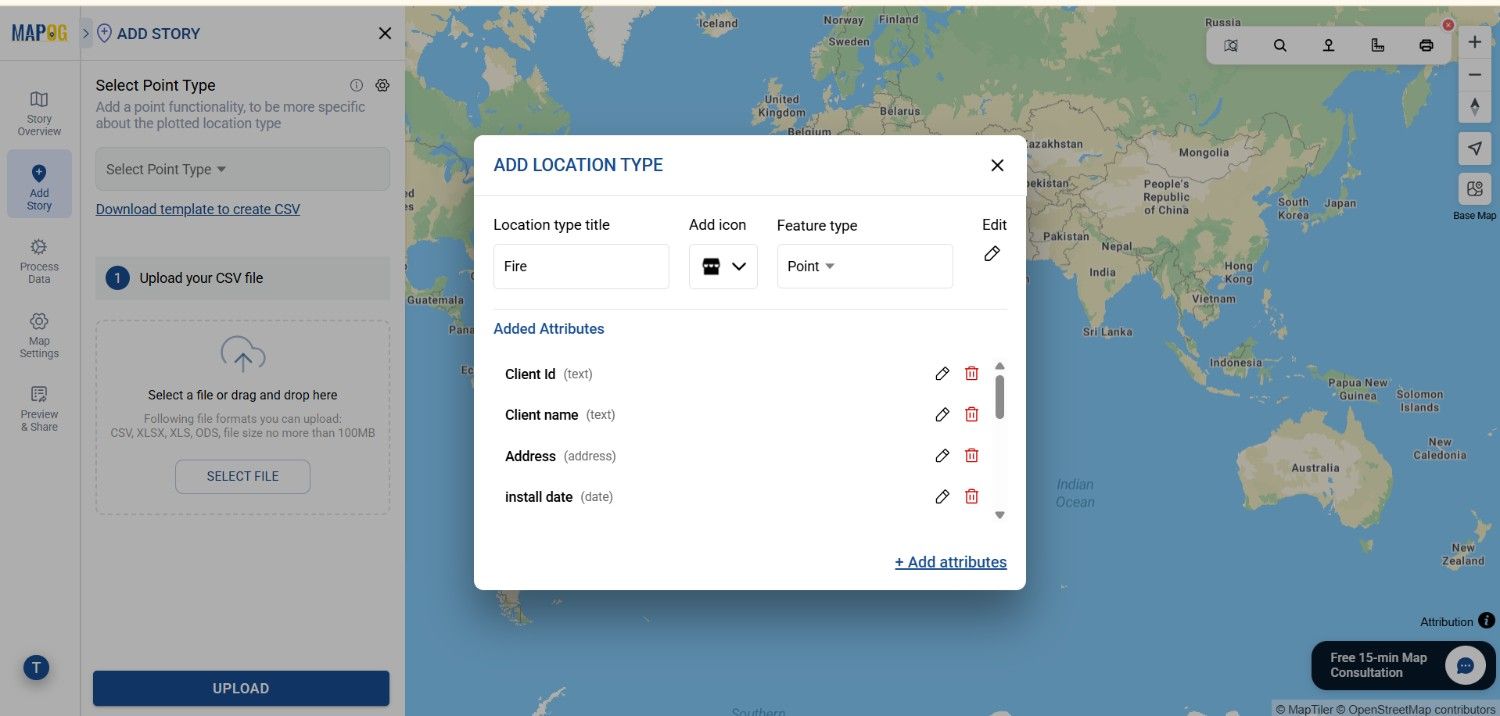Click the measure ruler tool icon
Image resolution: width=1500 pixels, height=716 pixels.
tap(1377, 45)
